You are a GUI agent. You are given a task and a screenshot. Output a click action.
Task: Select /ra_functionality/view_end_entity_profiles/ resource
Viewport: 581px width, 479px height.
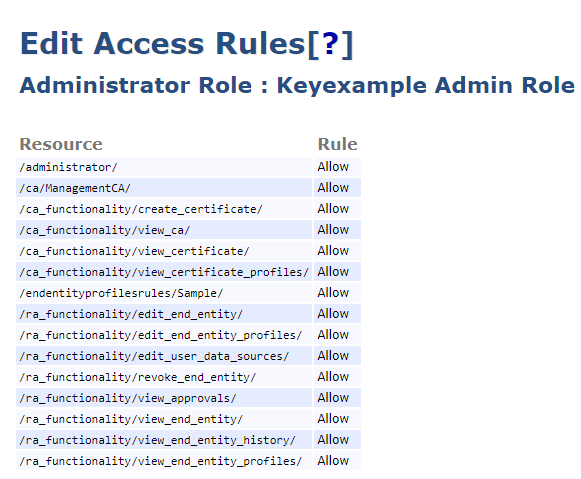[x=160, y=461]
